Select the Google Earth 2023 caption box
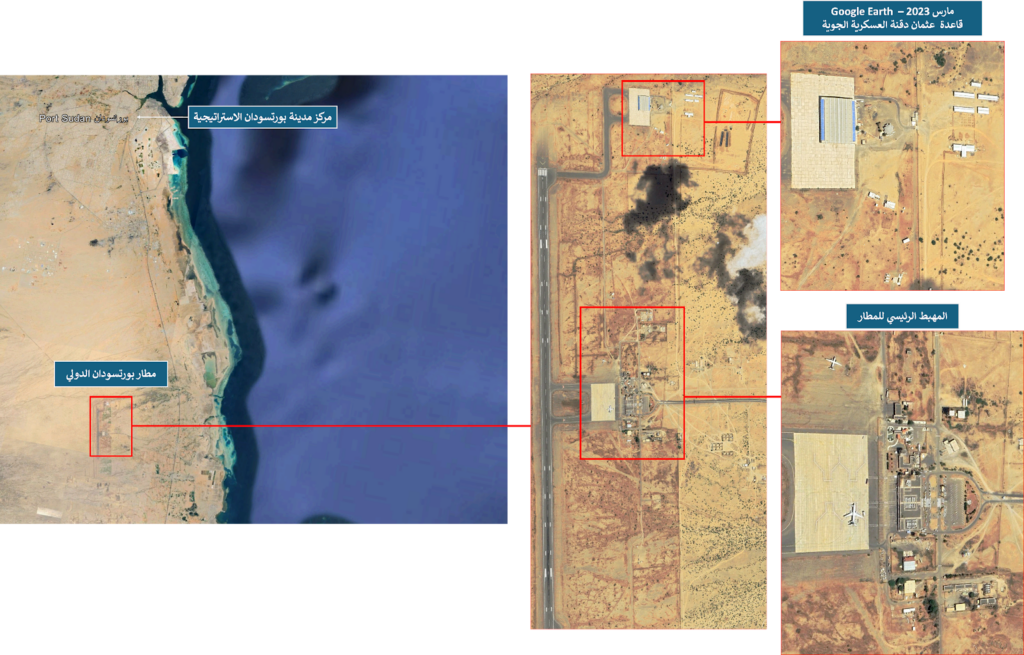The height and width of the screenshot is (655, 1024). pos(893,19)
